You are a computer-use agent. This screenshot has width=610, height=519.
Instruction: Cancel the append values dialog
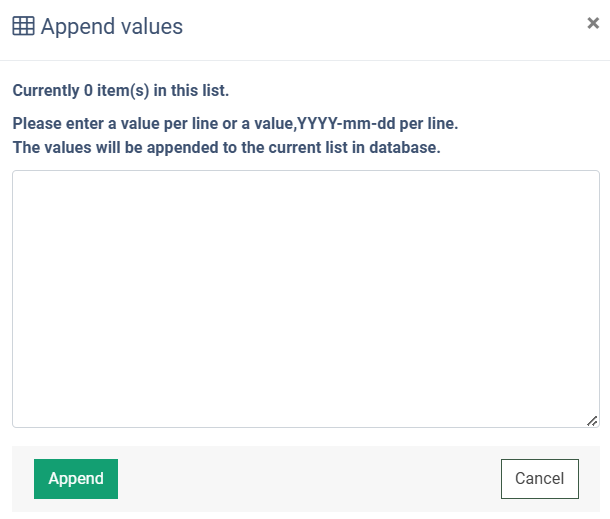pyautogui.click(x=540, y=479)
